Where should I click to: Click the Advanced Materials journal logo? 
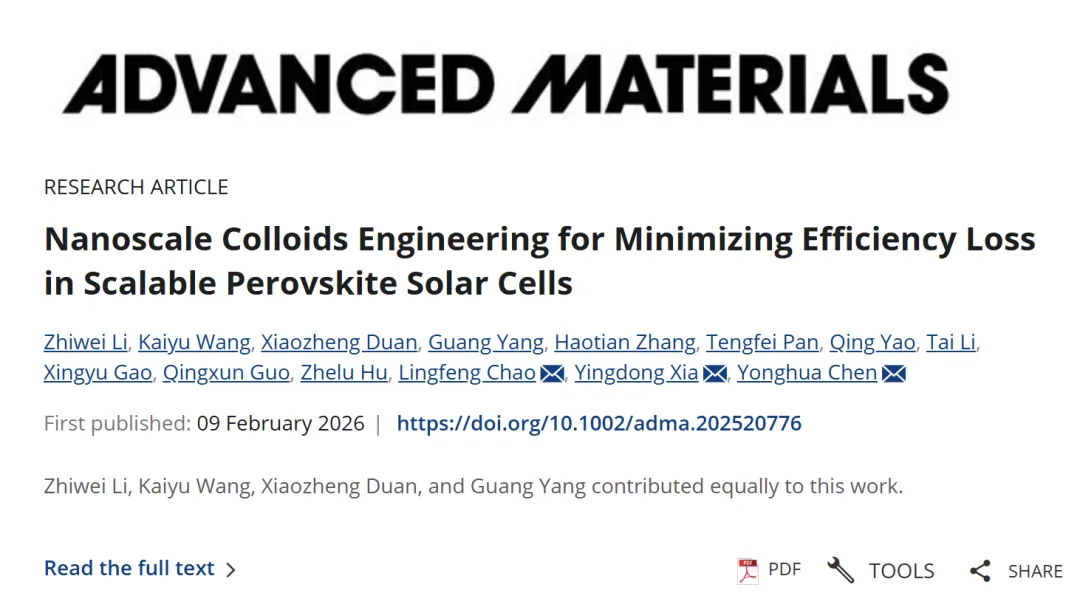click(506, 83)
